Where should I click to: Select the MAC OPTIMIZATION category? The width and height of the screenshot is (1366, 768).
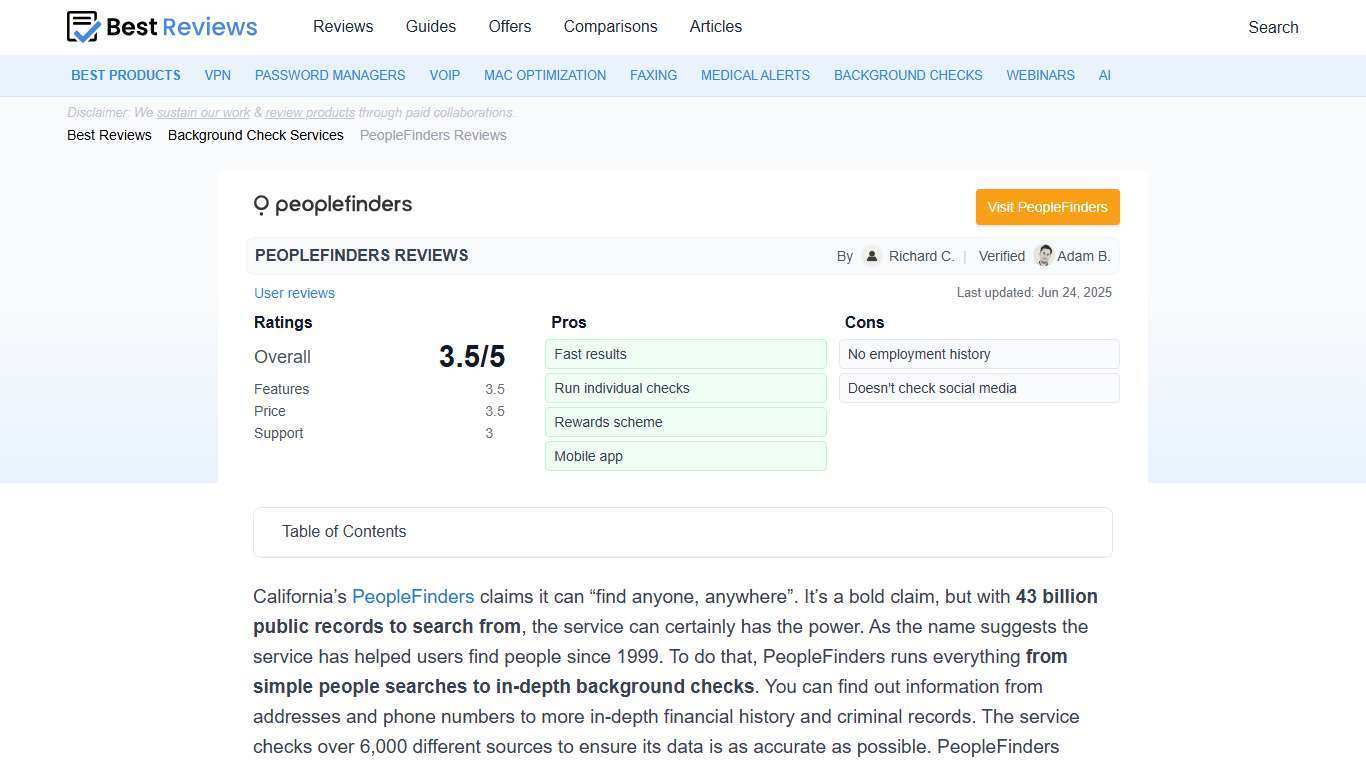click(x=545, y=75)
